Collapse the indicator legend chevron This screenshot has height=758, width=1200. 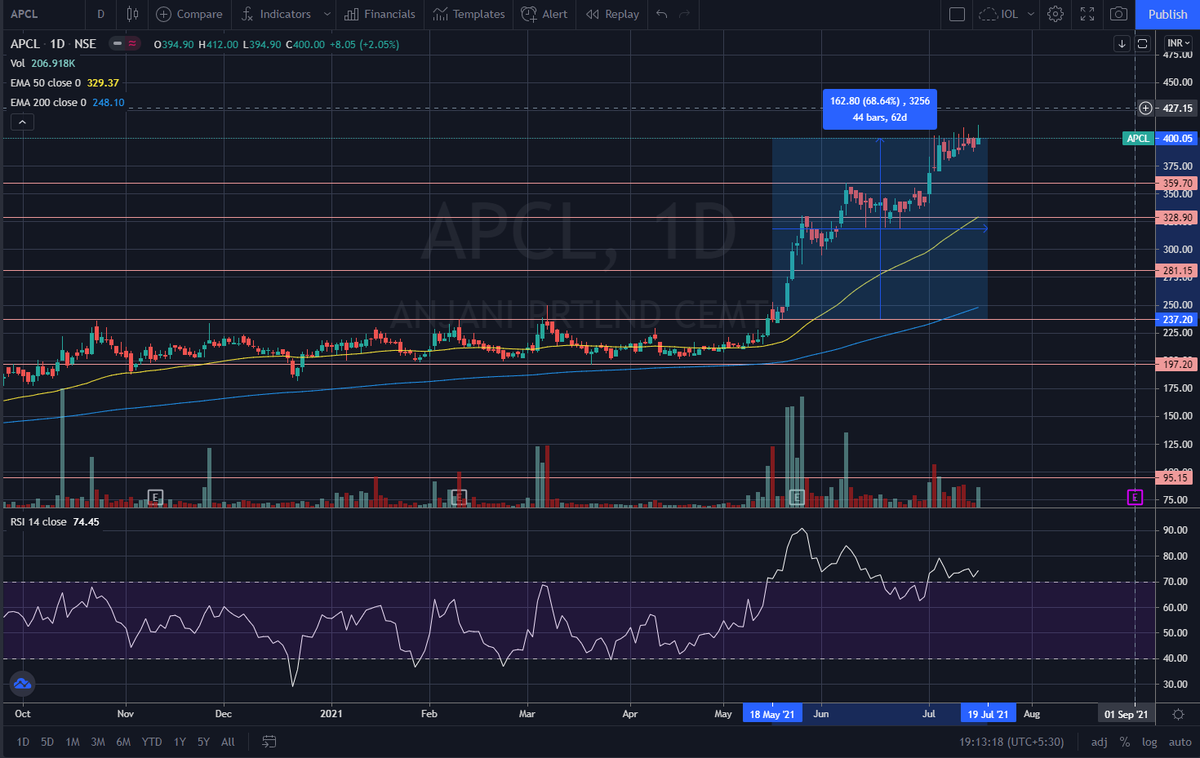click(22, 122)
